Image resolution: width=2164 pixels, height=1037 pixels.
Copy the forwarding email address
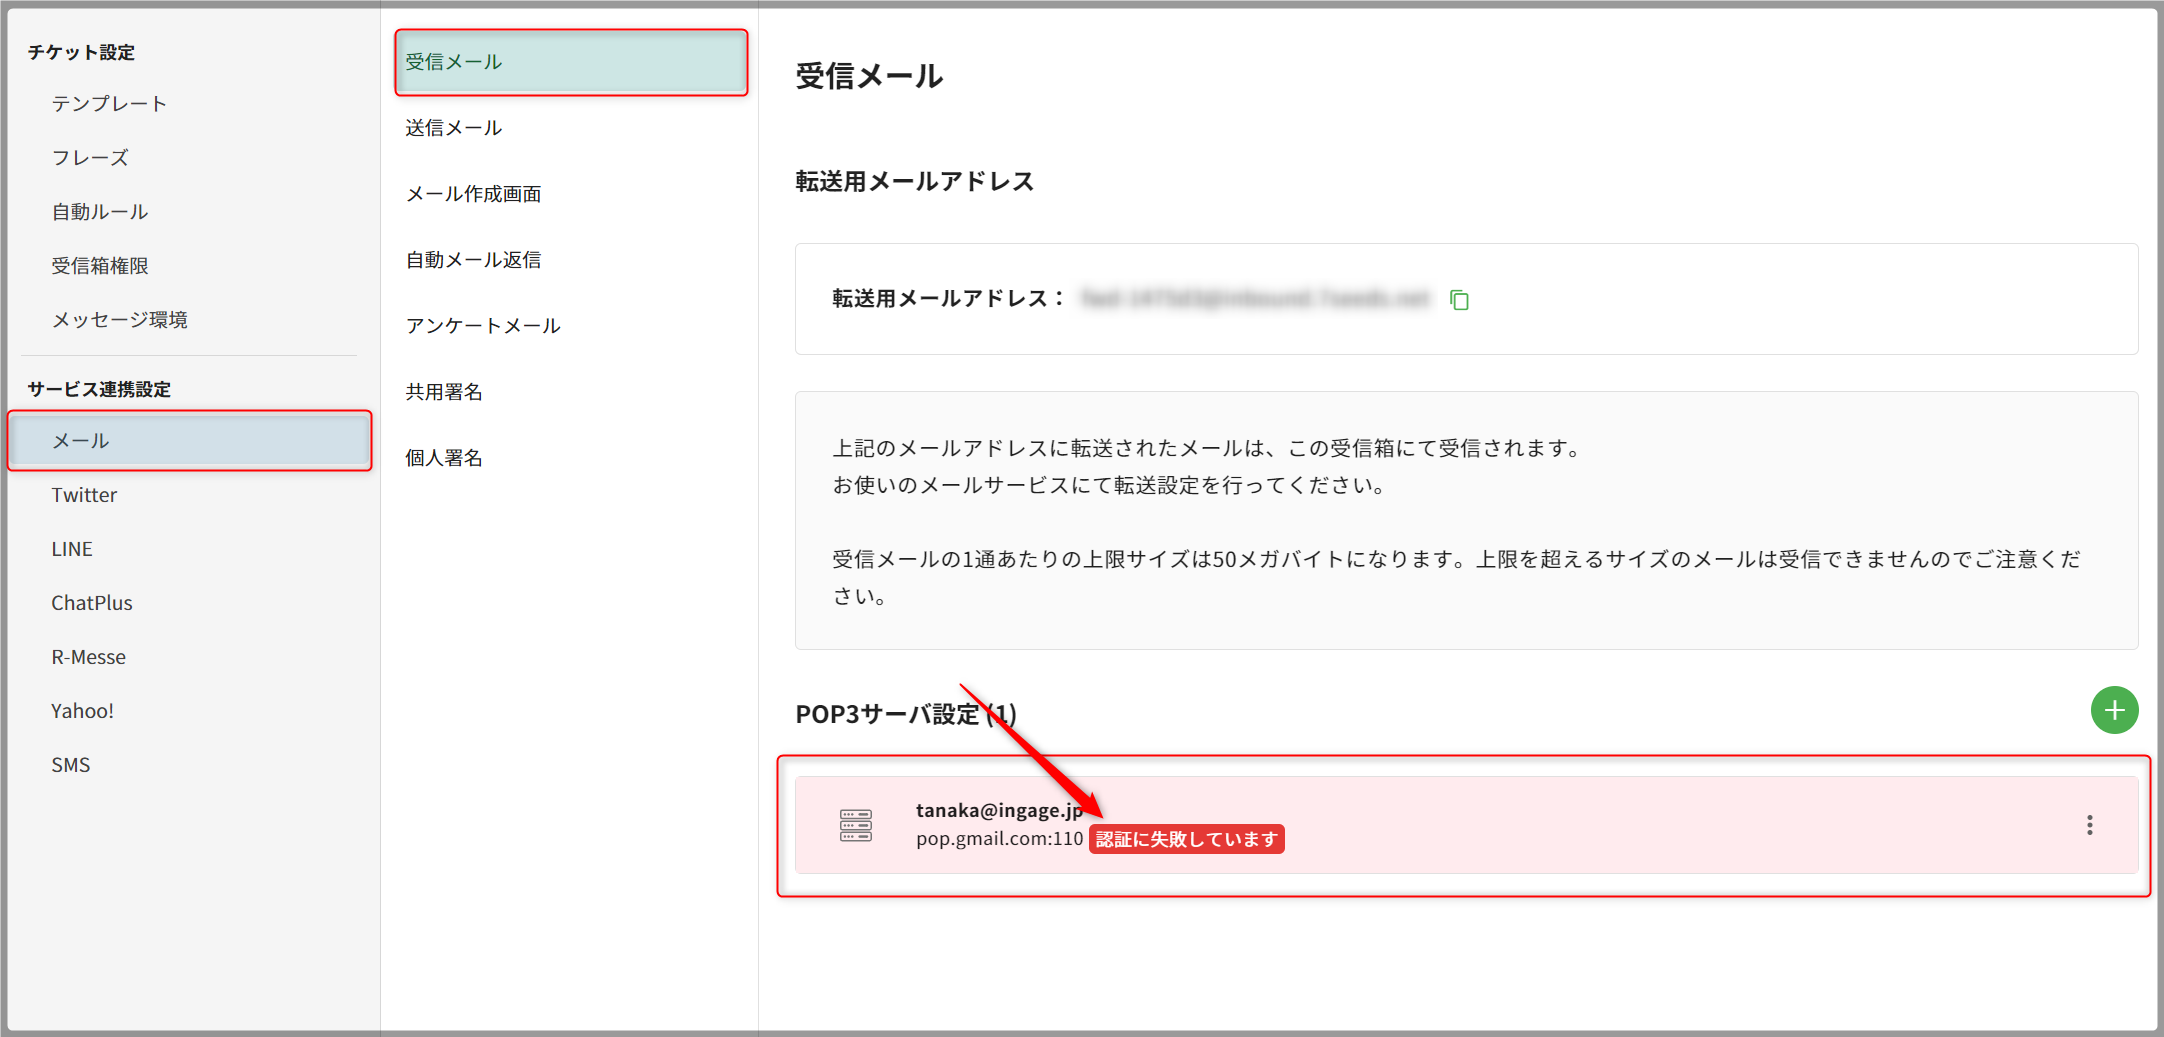pyautogui.click(x=1459, y=300)
